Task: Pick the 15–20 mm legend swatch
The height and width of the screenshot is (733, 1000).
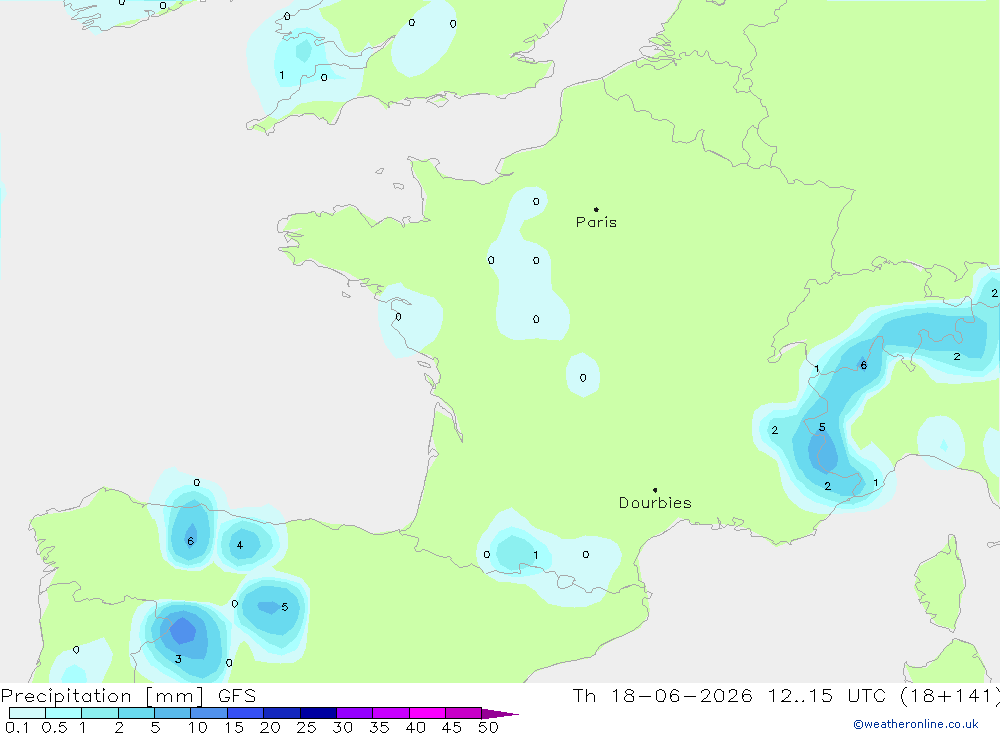Action: point(245,713)
